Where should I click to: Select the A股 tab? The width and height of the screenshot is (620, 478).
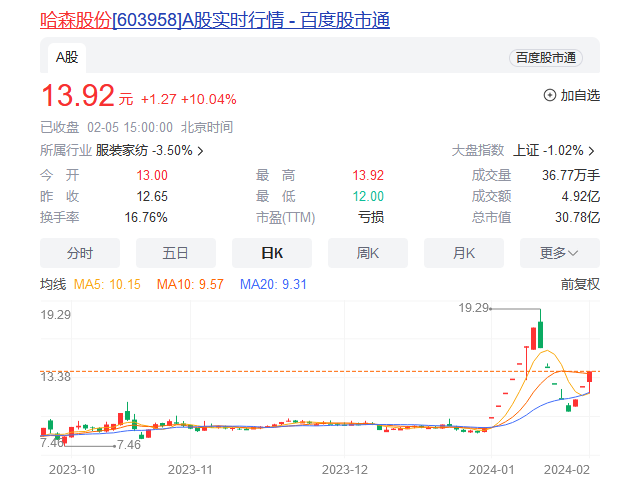pyautogui.click(x=68, y=57)
